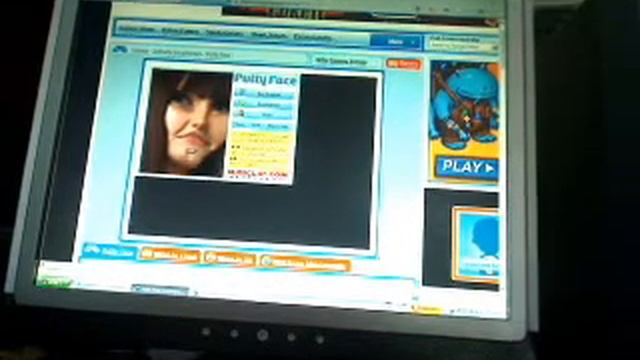
Task: Click the green Windows Start button
Action: pos(54,282)
